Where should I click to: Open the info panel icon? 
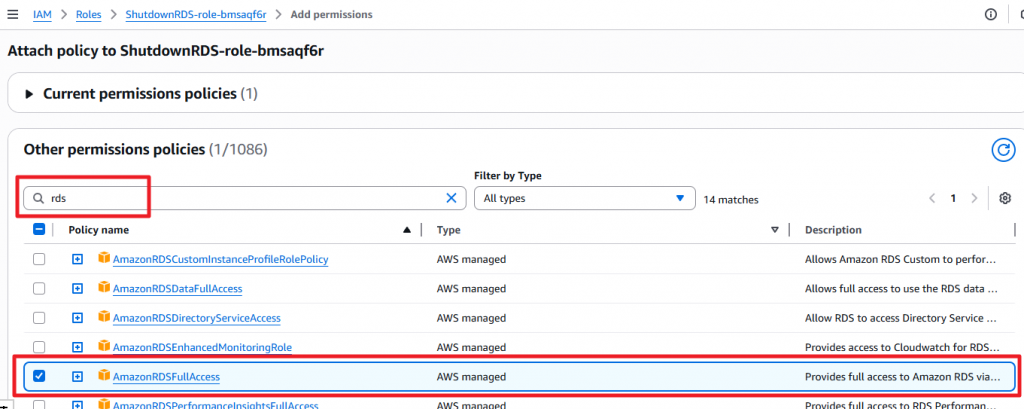[990, 14]
